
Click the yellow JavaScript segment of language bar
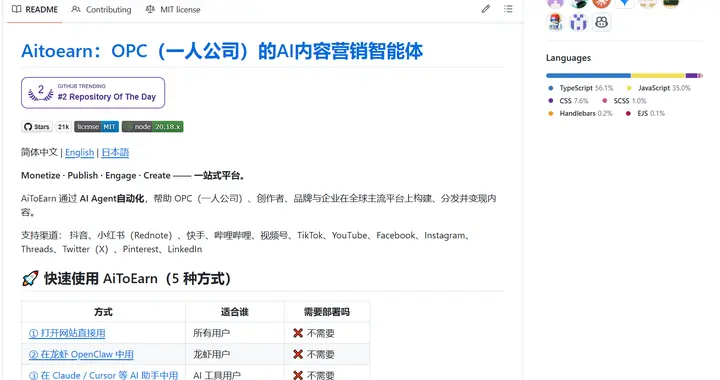pos(658,75)
